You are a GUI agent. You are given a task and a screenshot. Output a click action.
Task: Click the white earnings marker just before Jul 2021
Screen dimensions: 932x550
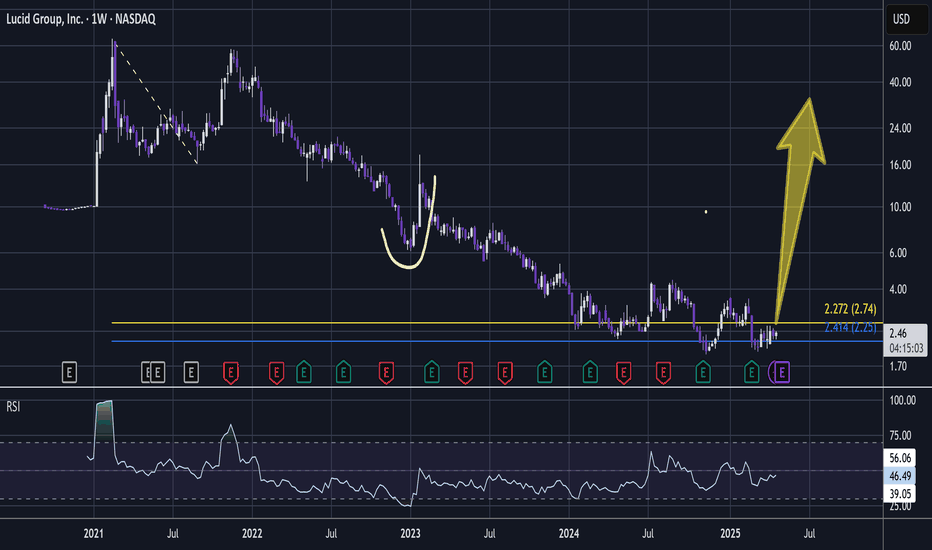pyautogui.click(x=157, y=373)
